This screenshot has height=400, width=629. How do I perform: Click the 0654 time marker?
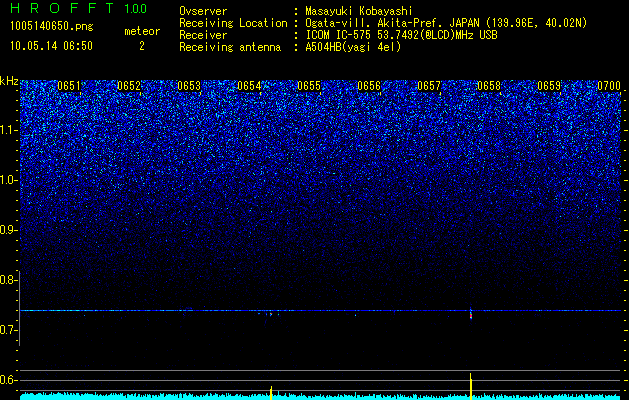click(x=249, y=86)
